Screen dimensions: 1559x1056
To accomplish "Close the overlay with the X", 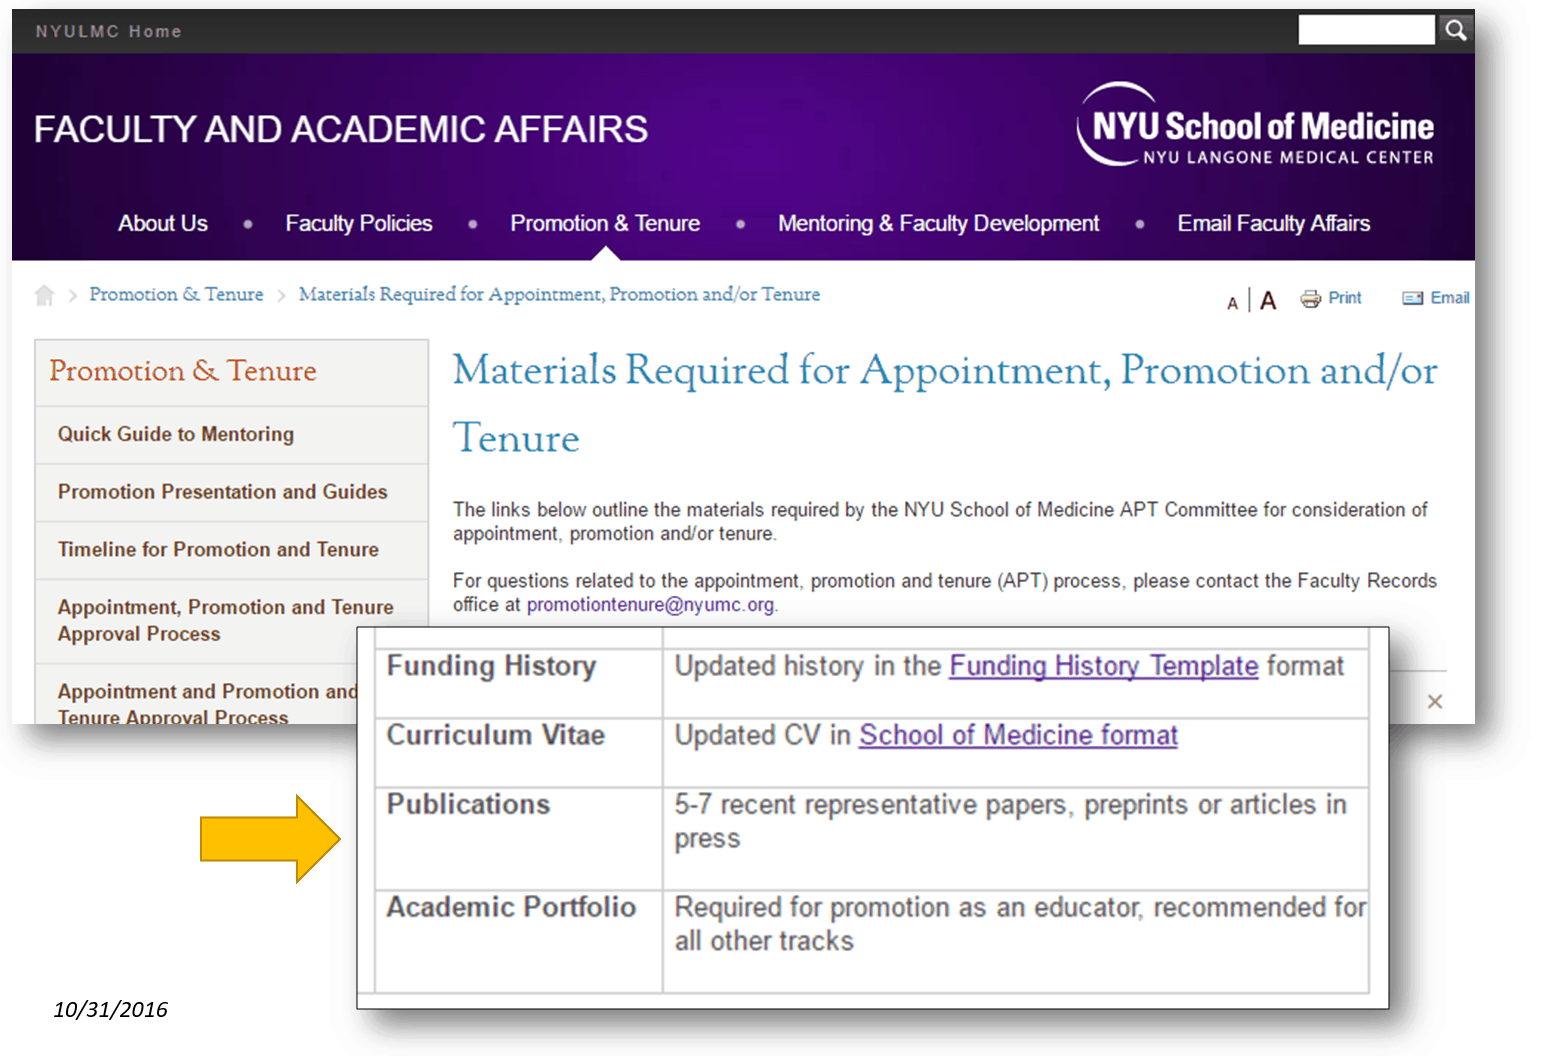I will (1435, 701).
